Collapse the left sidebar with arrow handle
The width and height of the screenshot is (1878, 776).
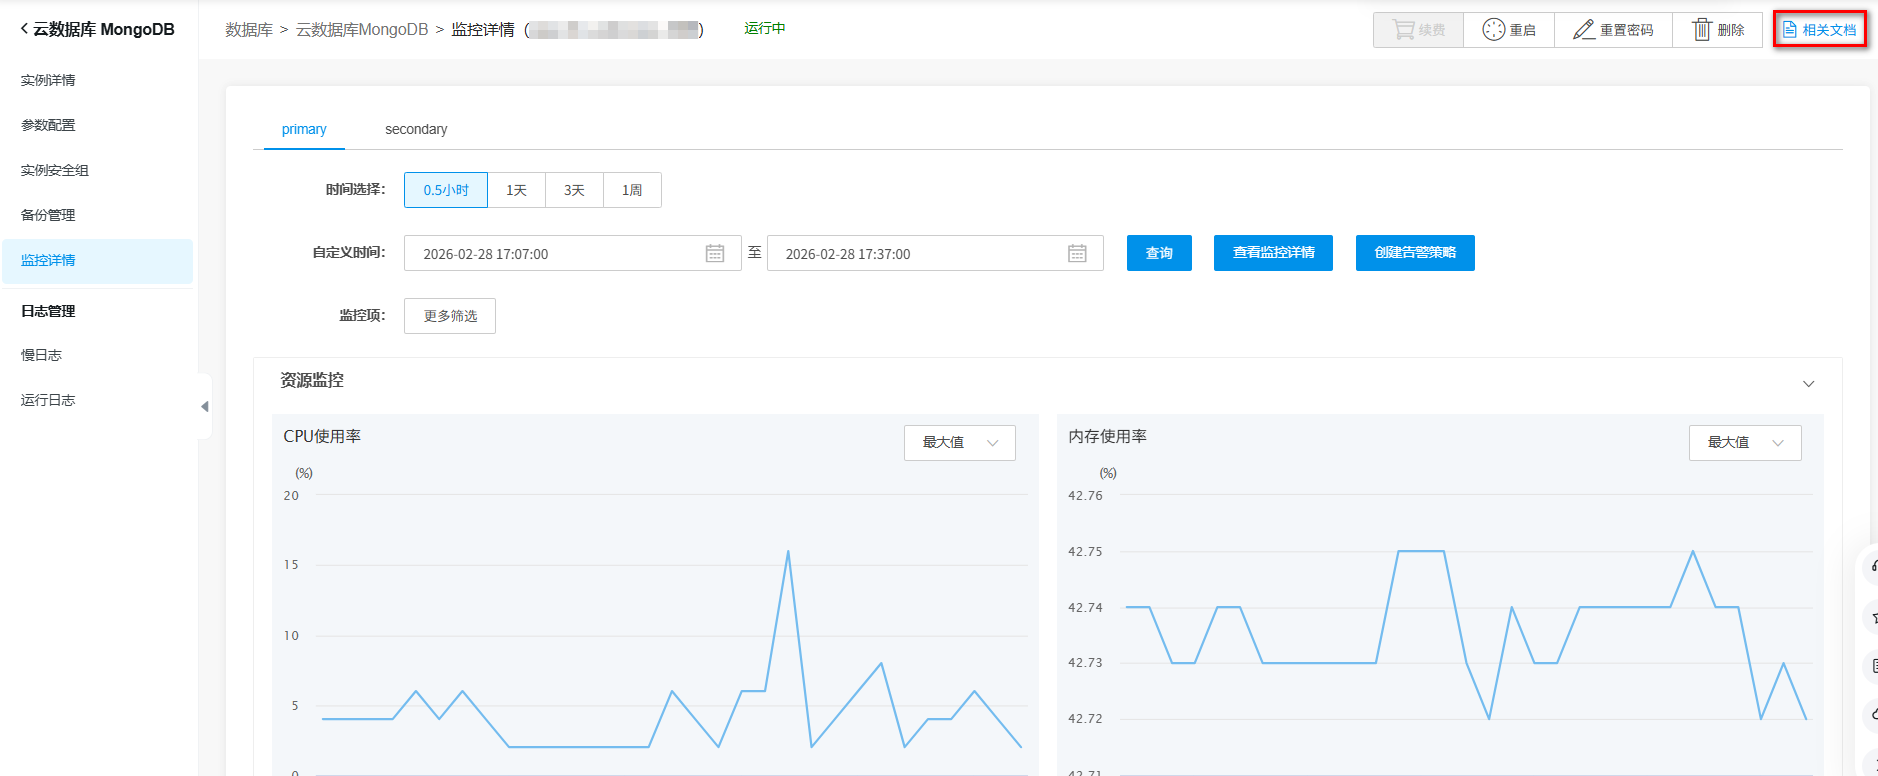(x=204, y=406)
